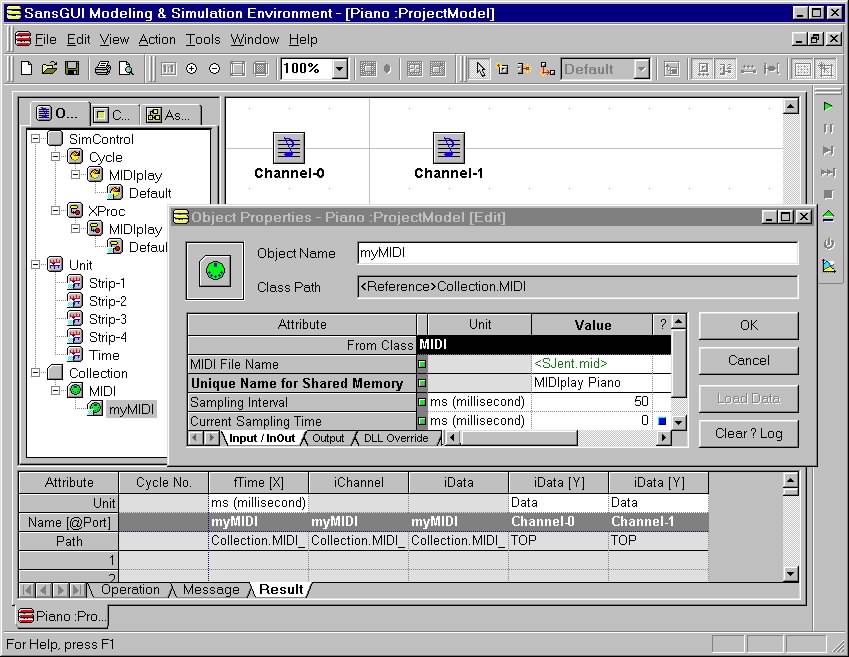Collapse the Unit tree node
The height and width of the screenshot is (657, 849).
(36, 265)
